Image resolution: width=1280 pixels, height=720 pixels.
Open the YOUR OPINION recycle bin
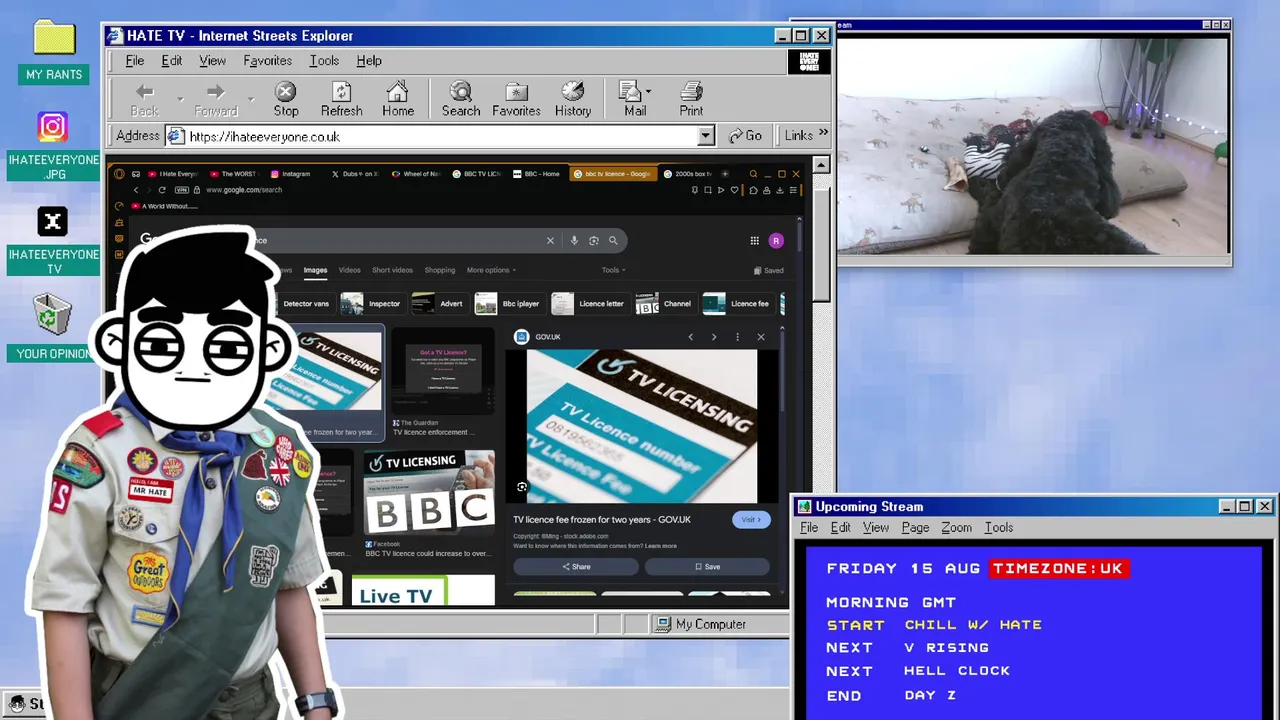(x=52, y=315)
